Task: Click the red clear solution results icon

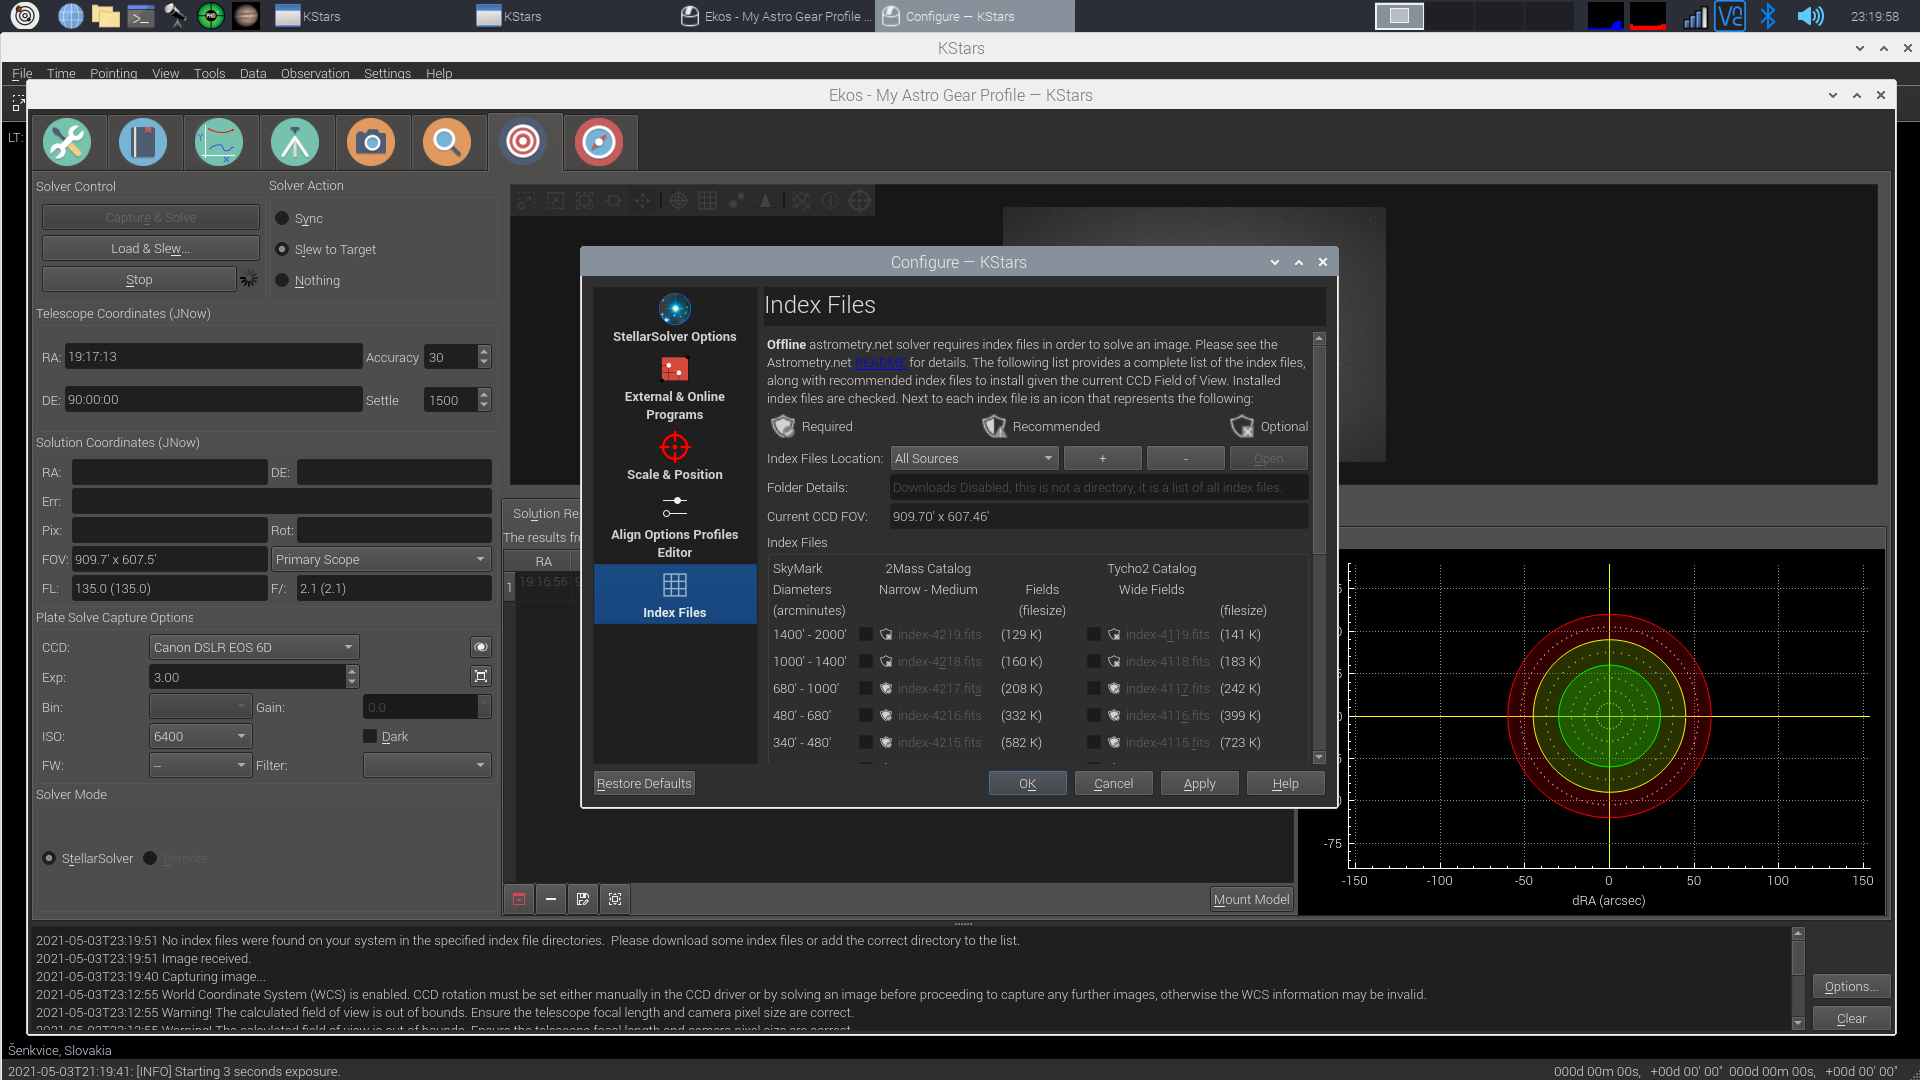Action: click(519, 899)
